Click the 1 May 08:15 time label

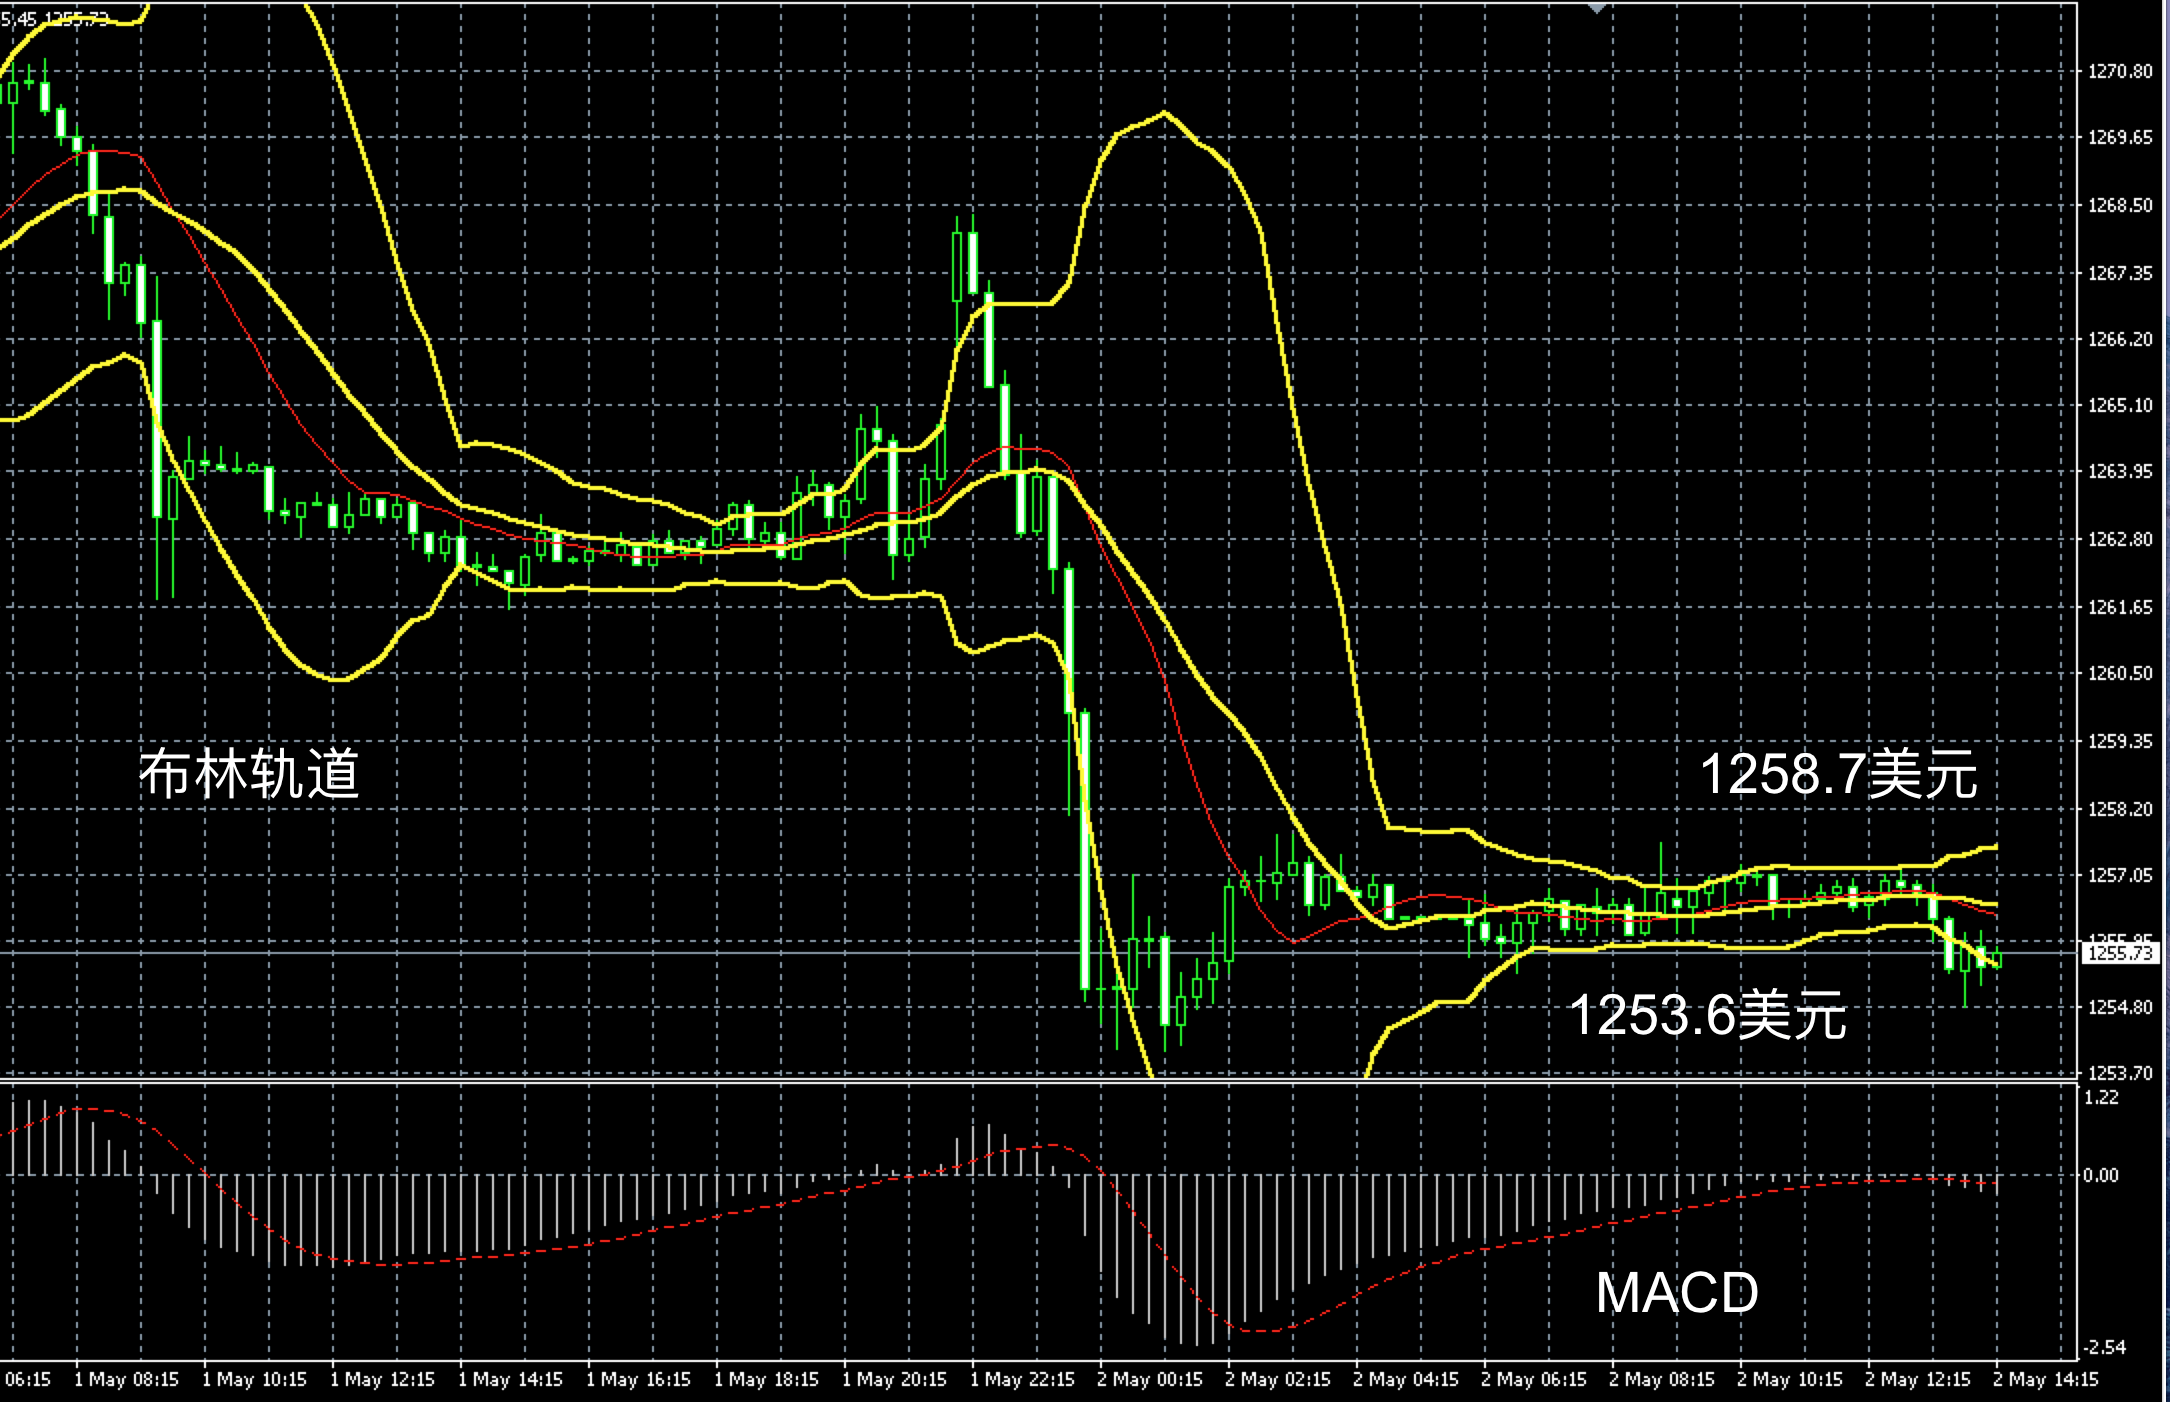[x=126, y=1380]
